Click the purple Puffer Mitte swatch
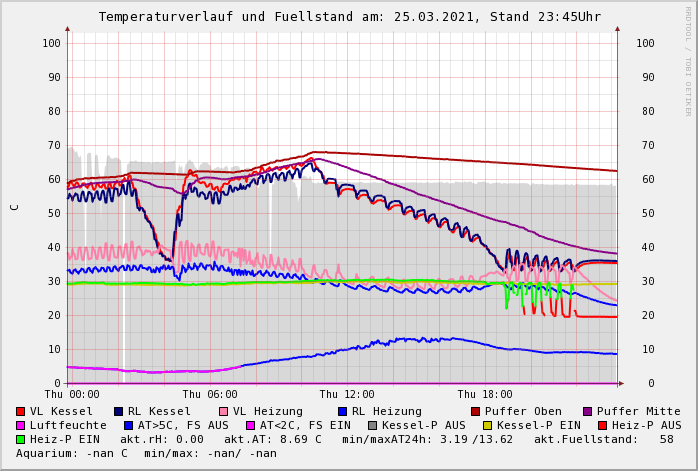Screen dimensions: 698x471 pos(588,411)
